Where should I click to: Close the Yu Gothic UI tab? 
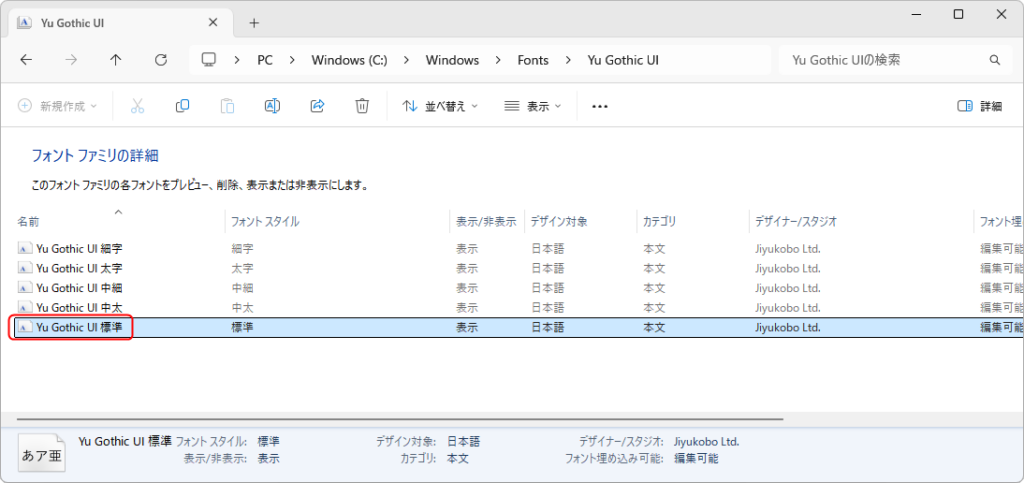[x=212, y=22]
